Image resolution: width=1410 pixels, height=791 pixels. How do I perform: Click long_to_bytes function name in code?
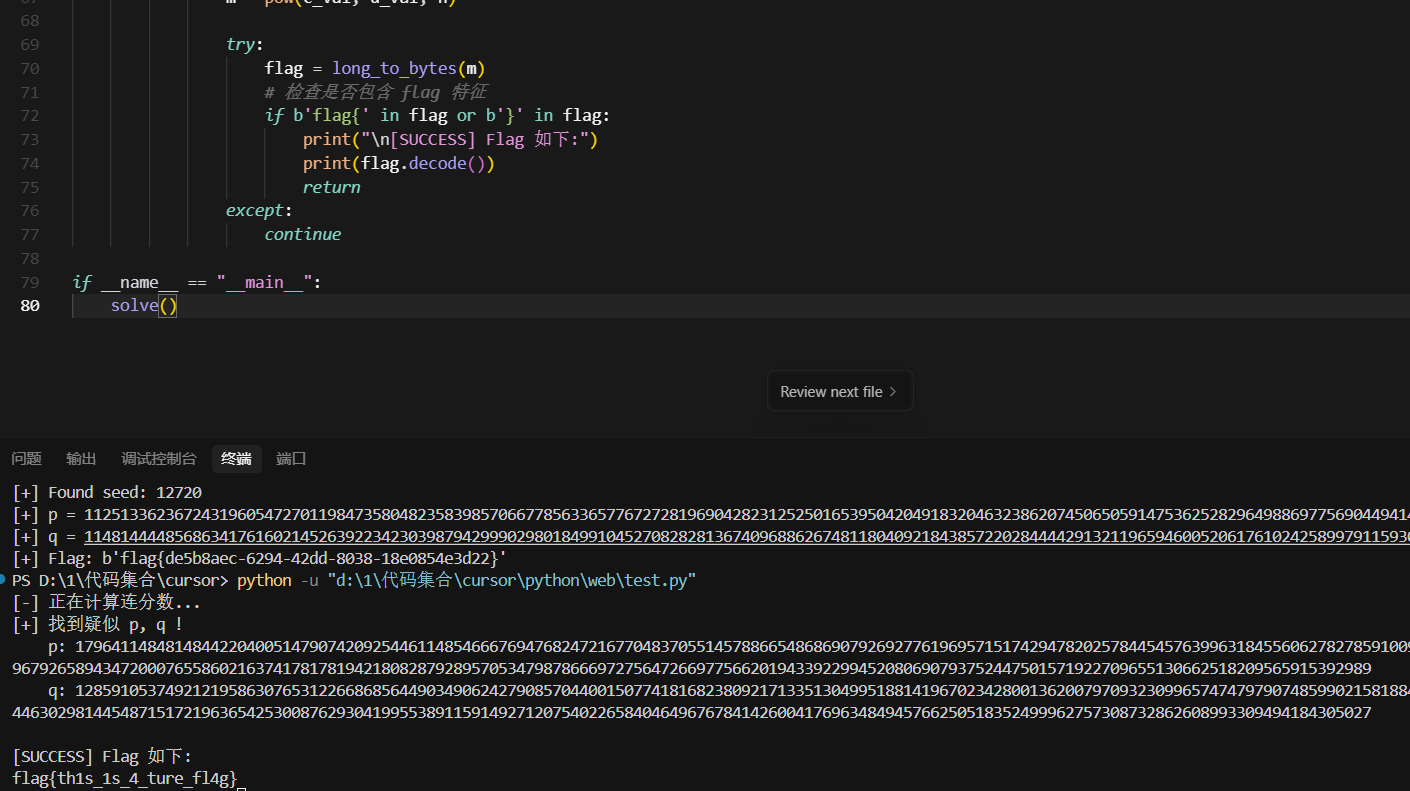pyautogui.click(x=394, y=69)
